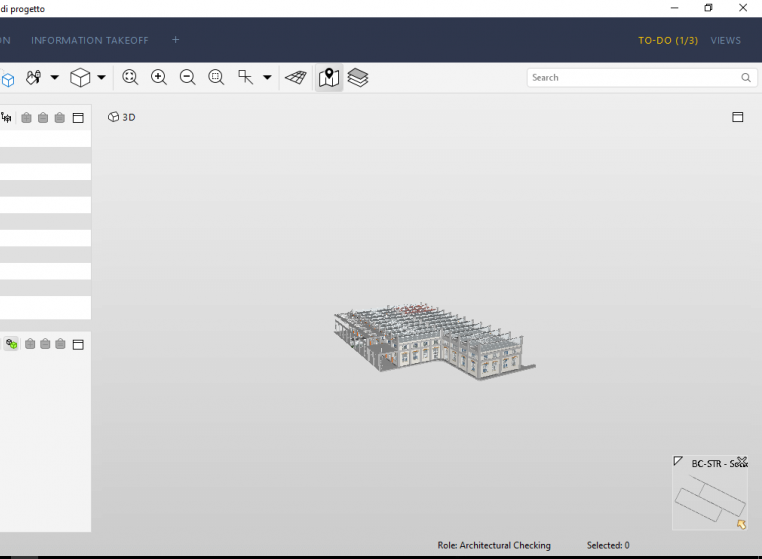Click the blue cube icon in the toolbar
This screenshot has height=559, width=762.
click(7, 79)
